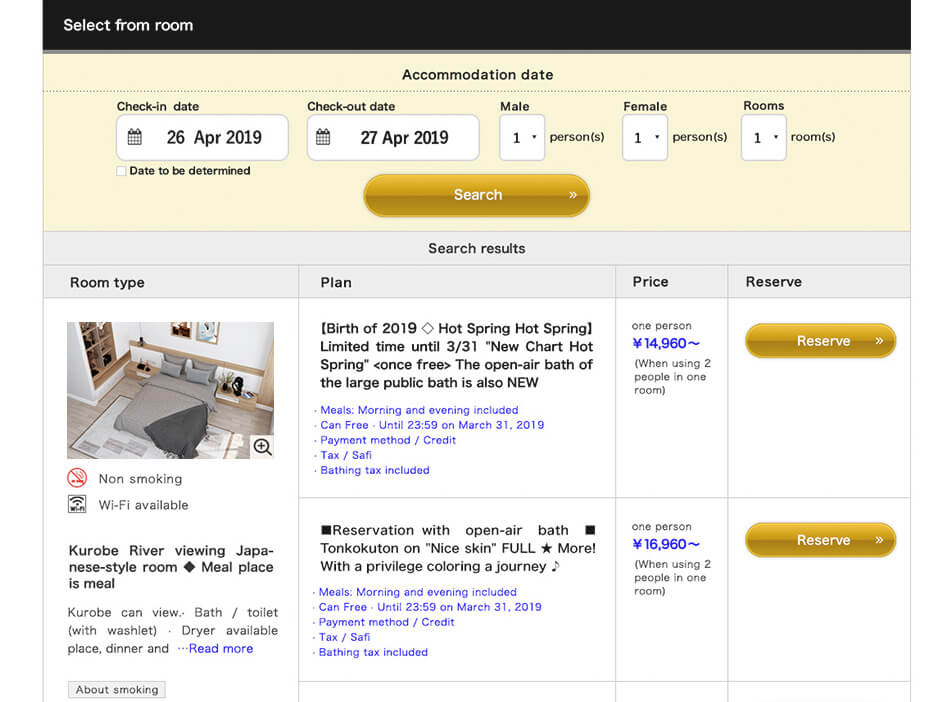Click the check-in date field 26 Apr 2019
952x702 pixels.
pyautogui.click(x=213, y=138)
